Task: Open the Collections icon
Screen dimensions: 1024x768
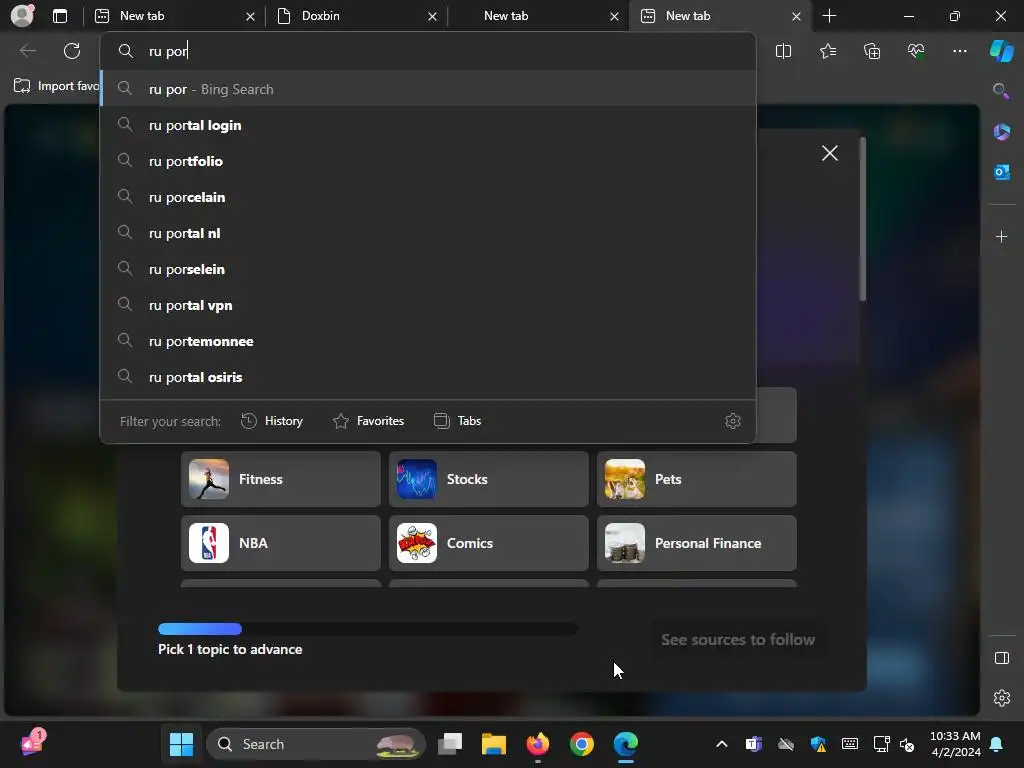Action: pos(872,51)
